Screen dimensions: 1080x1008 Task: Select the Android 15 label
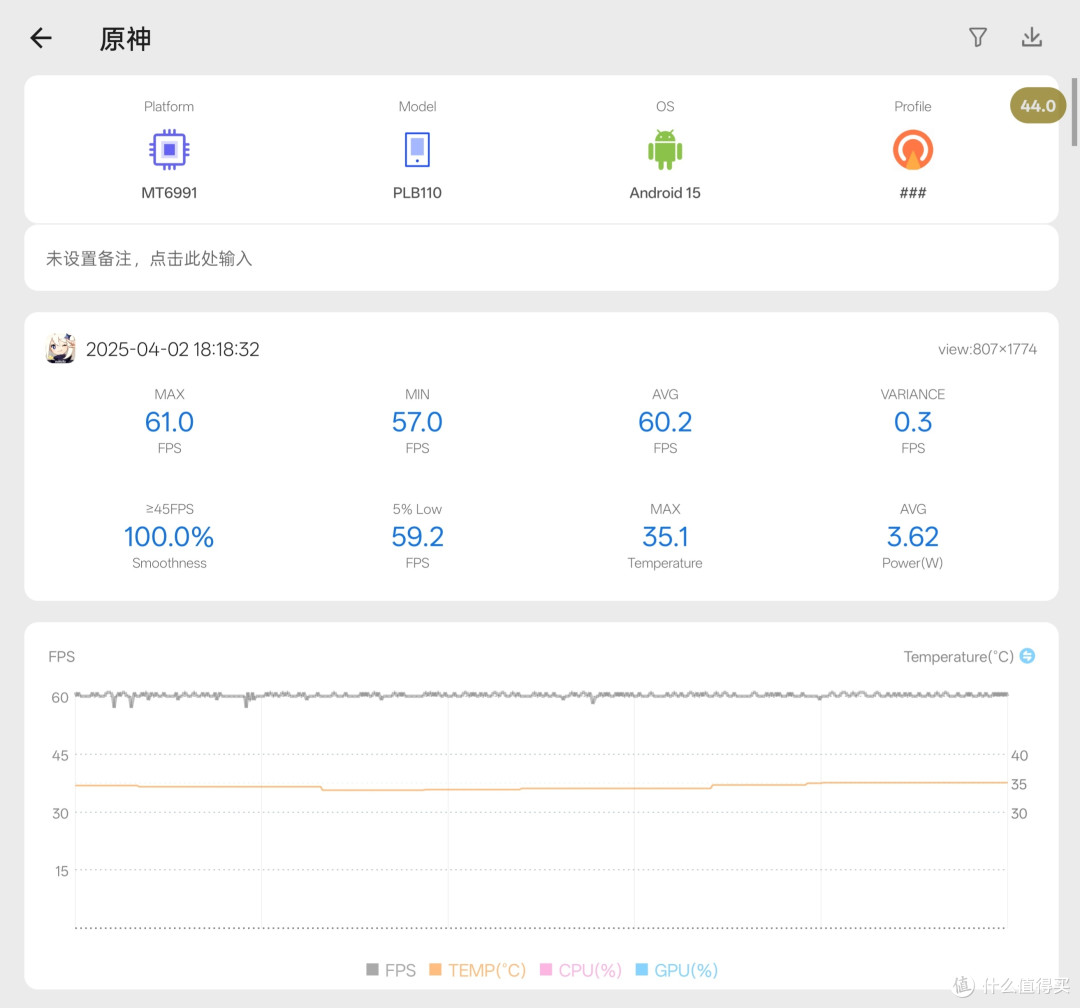click(665, 193)
